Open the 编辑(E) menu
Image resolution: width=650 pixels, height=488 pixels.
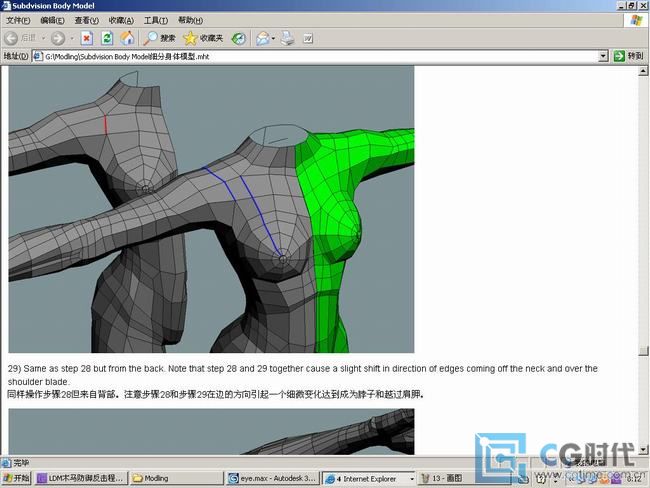[52, 20]
